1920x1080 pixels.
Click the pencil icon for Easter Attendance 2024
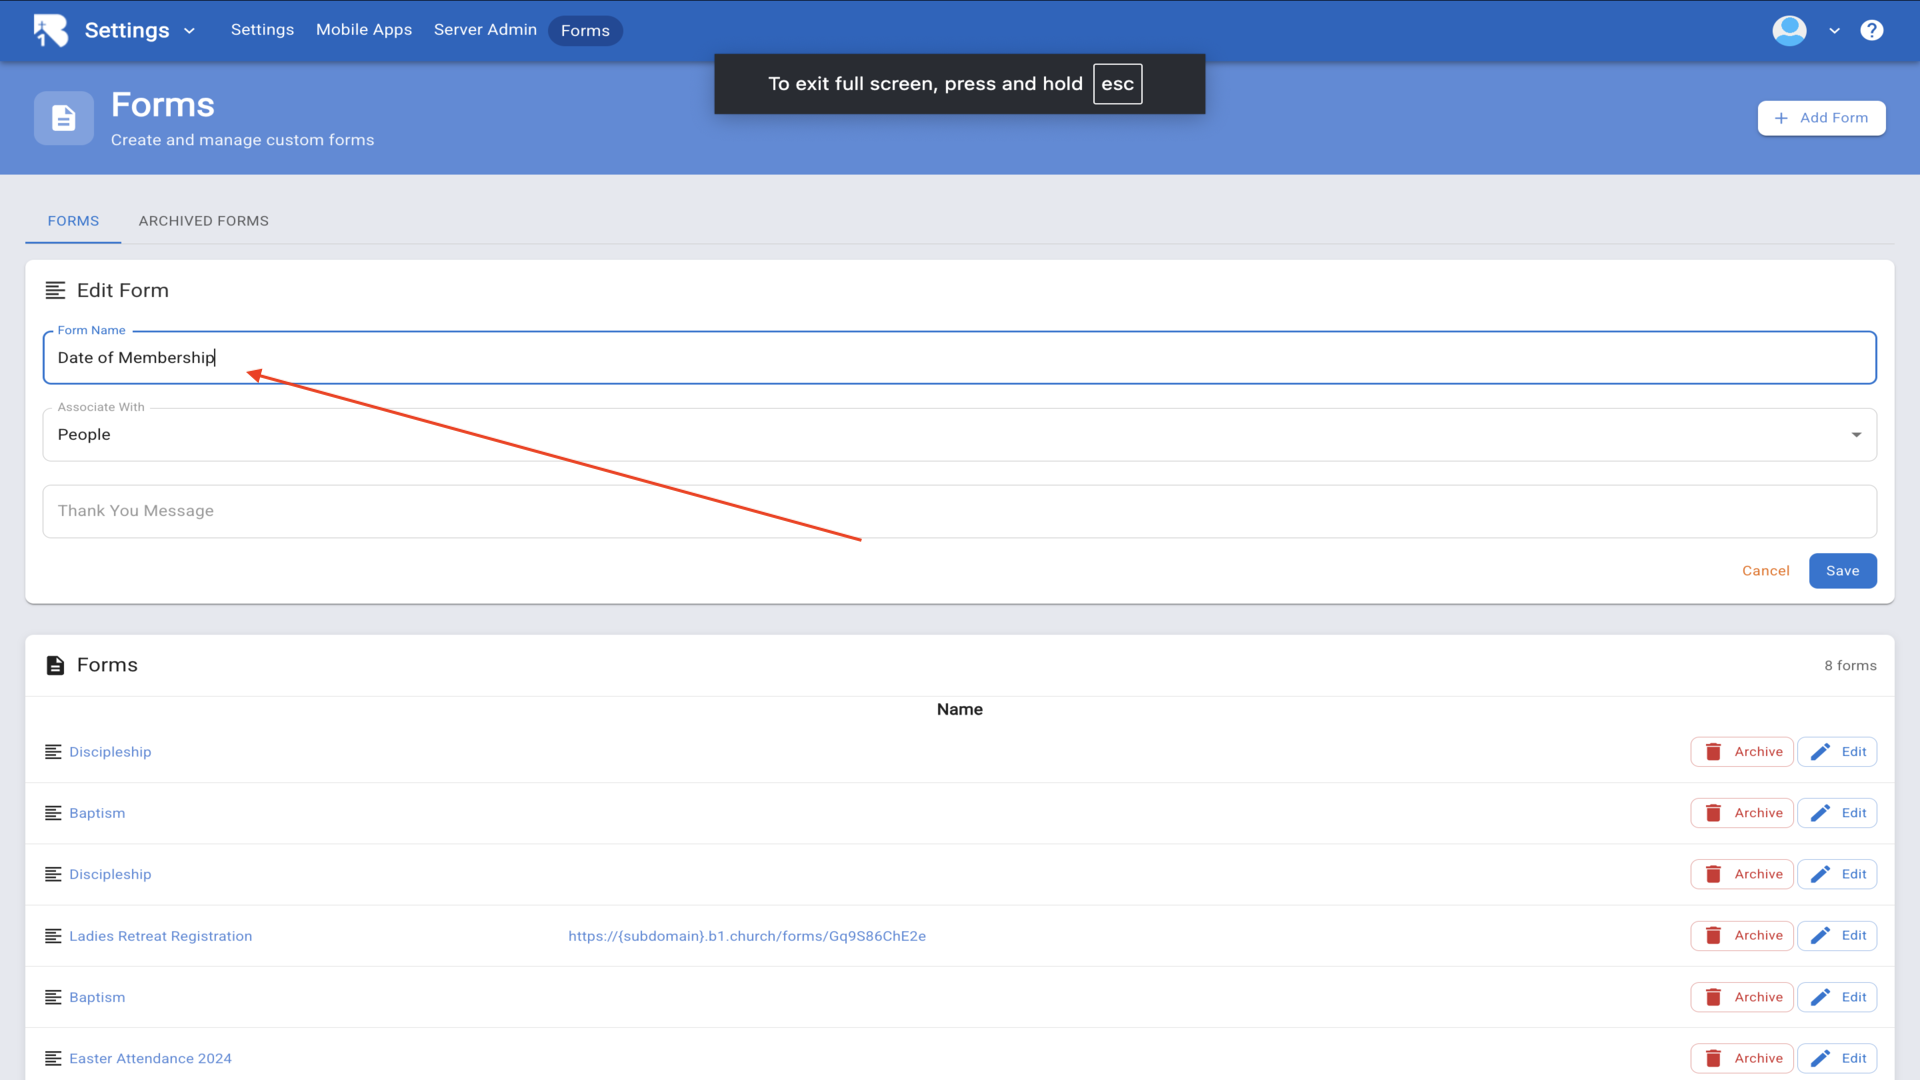pyautogui.click(x=1820, y=1058)
